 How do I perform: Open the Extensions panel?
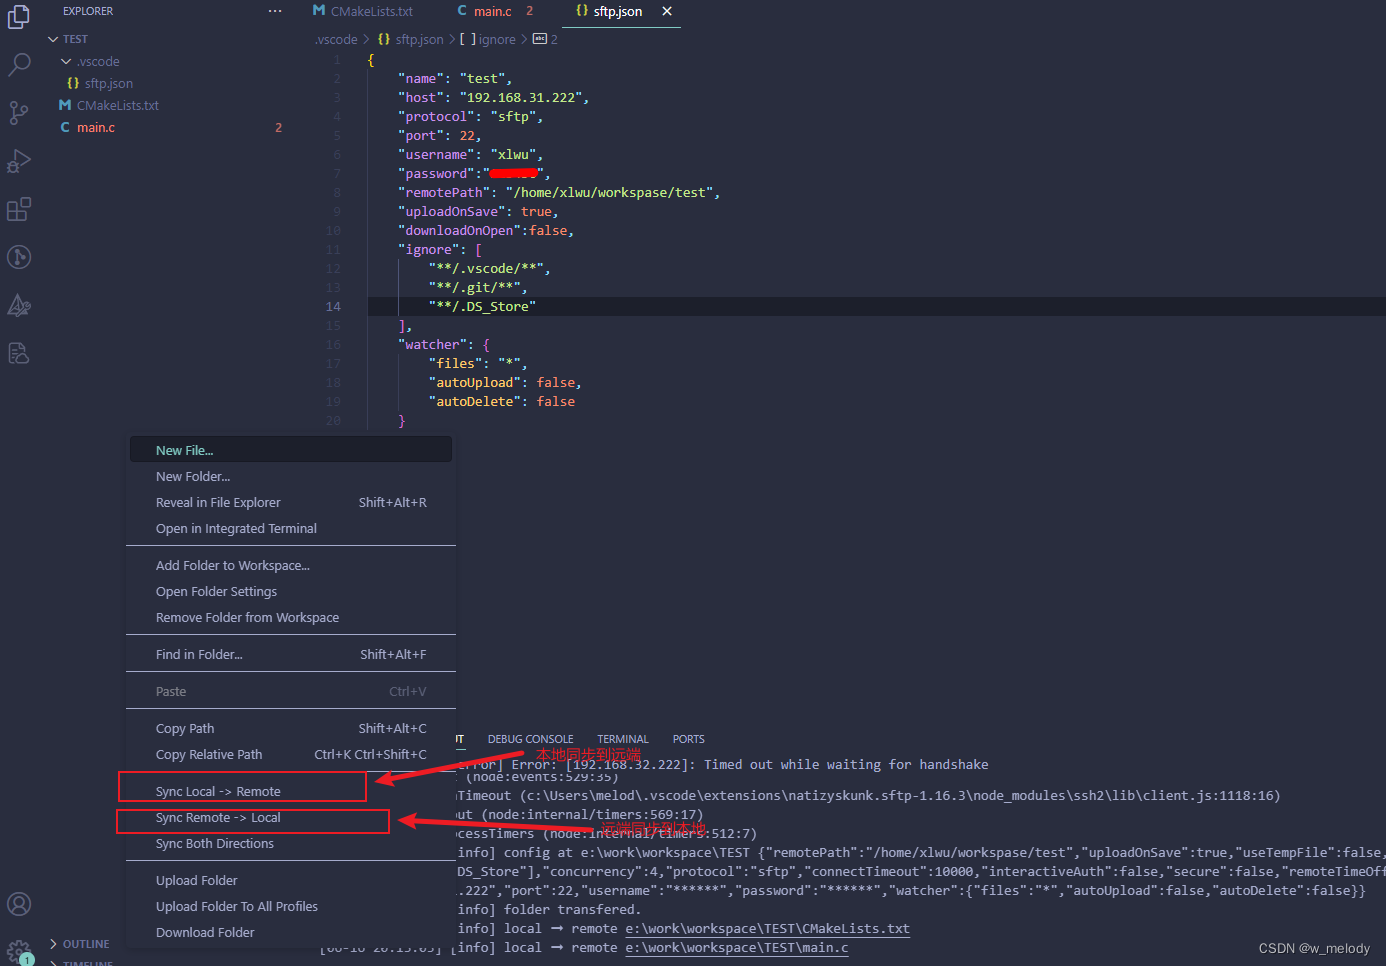[x=19, y=208]
